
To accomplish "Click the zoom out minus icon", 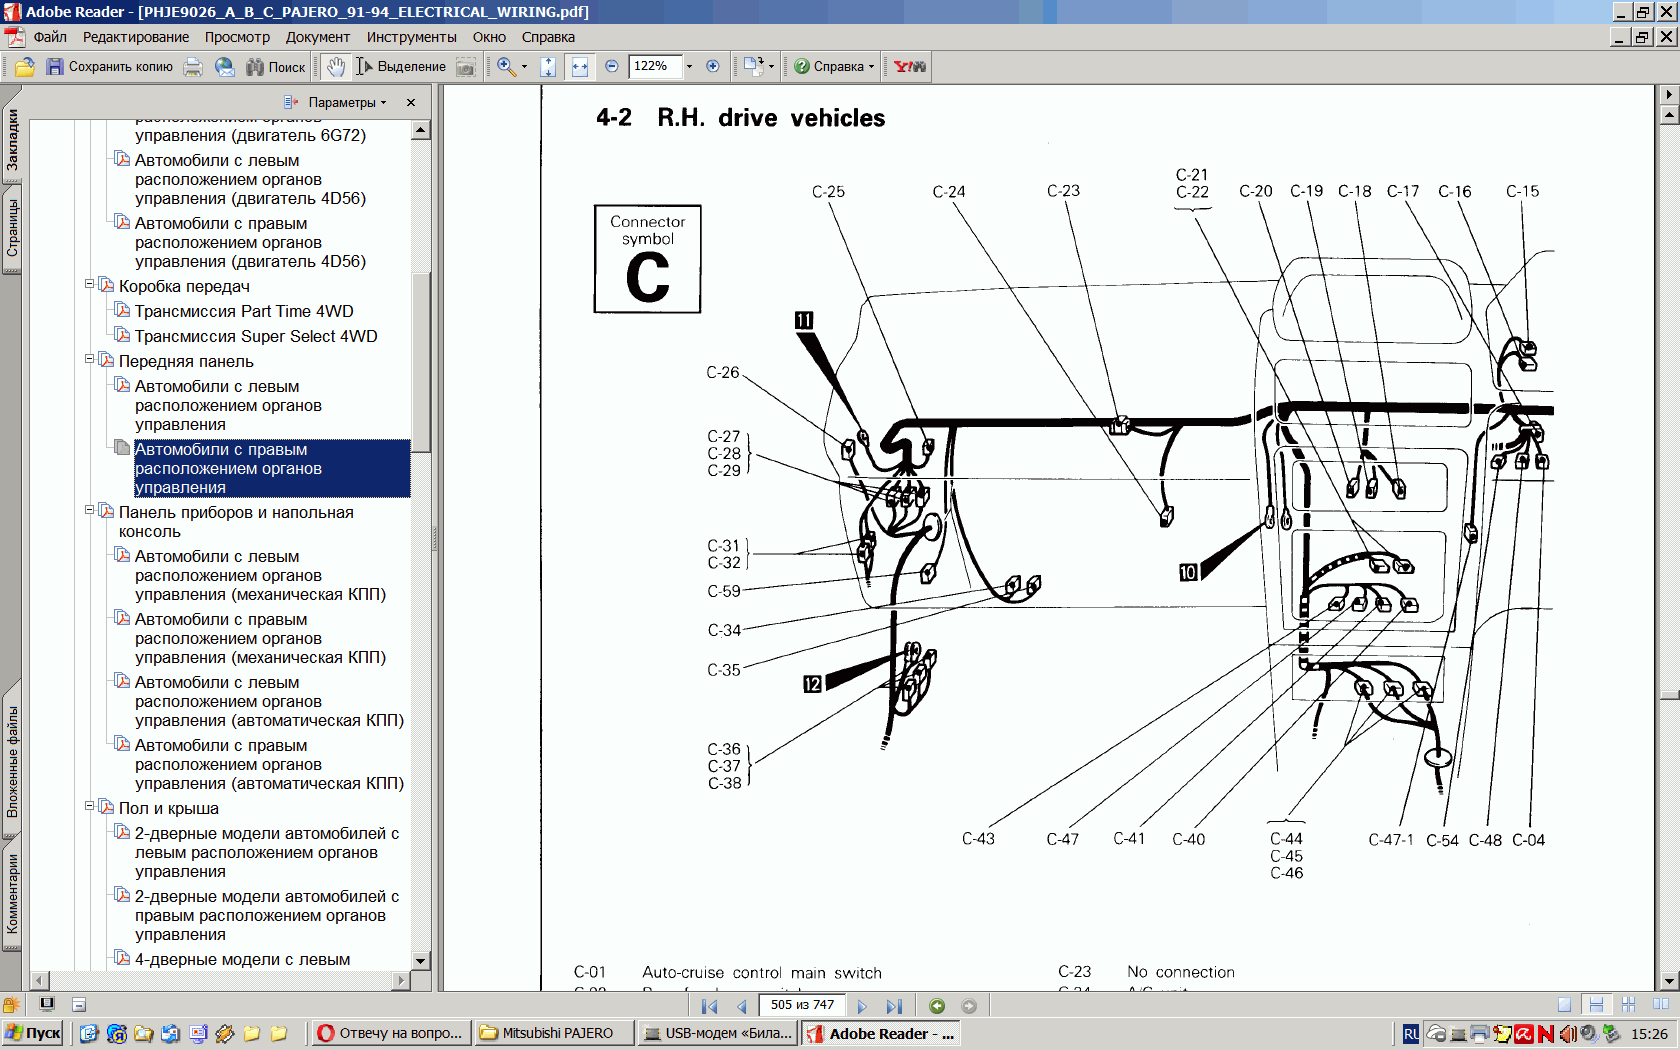I will (x=612, y=67).
